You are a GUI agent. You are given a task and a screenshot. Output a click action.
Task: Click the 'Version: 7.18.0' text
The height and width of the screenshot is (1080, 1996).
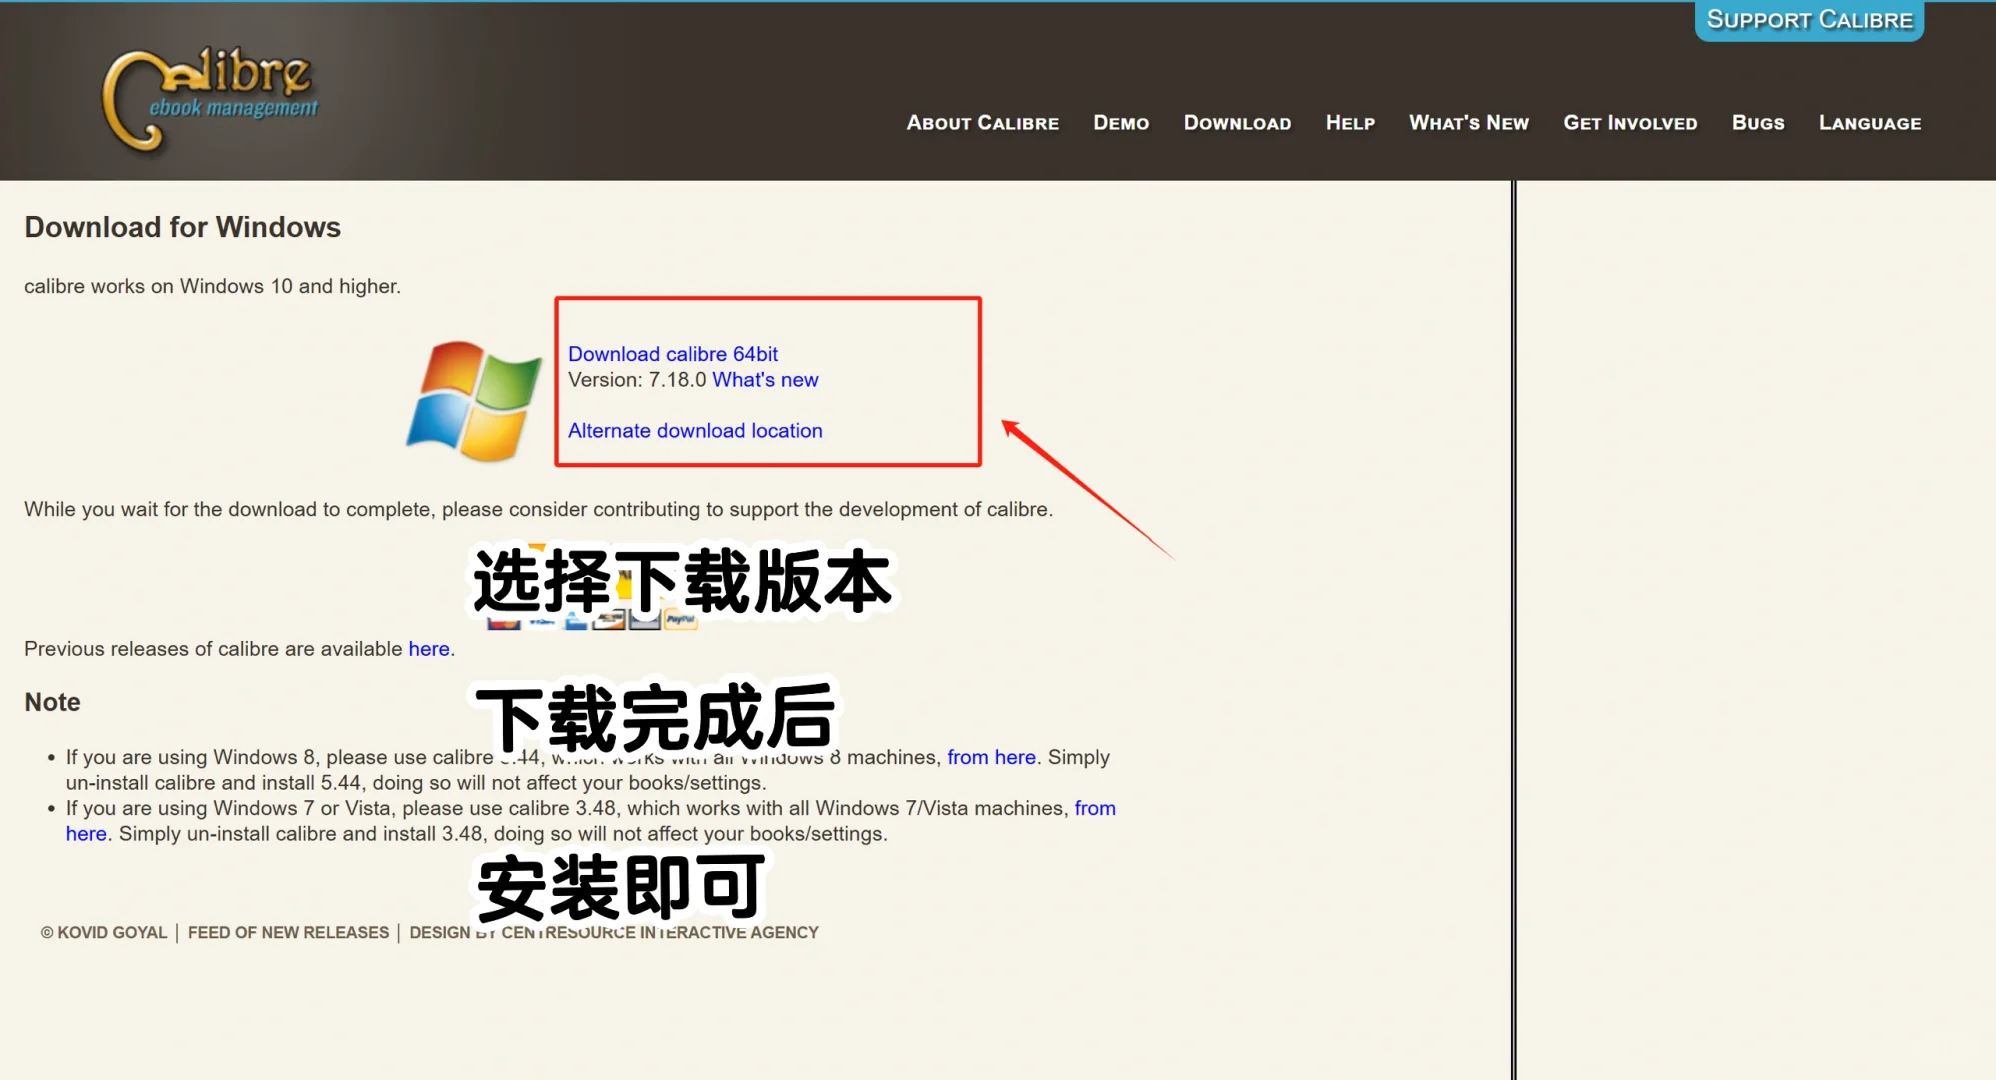(637, 380)
